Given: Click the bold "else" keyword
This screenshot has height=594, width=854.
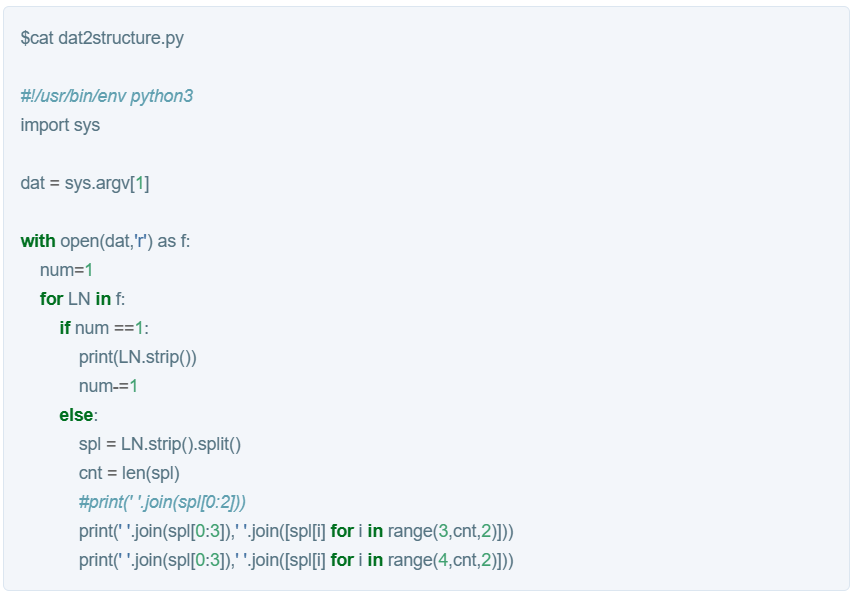Looking at the screenshot, I should [x=76, y=415].
